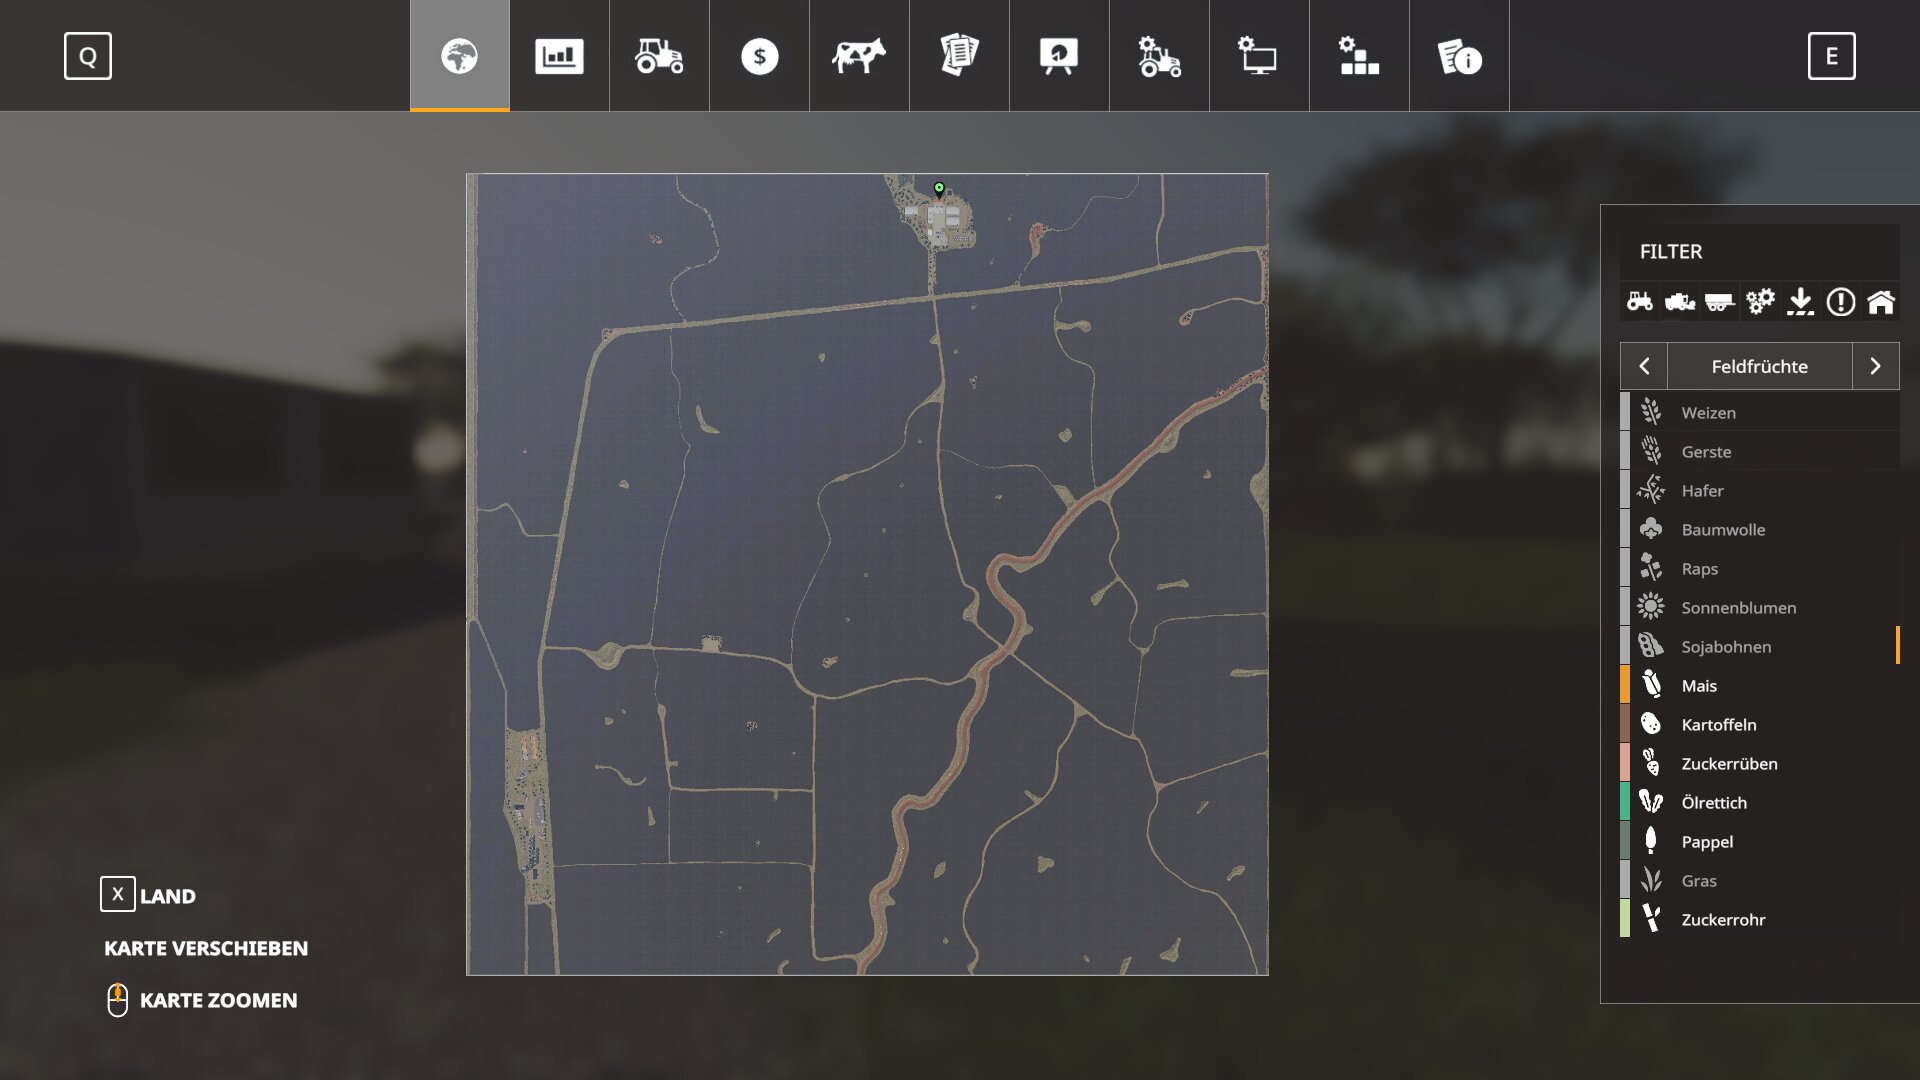Go to next filter category arrow
The width and height of the screenshot is (1920, 1080).
pos(1875,366)
